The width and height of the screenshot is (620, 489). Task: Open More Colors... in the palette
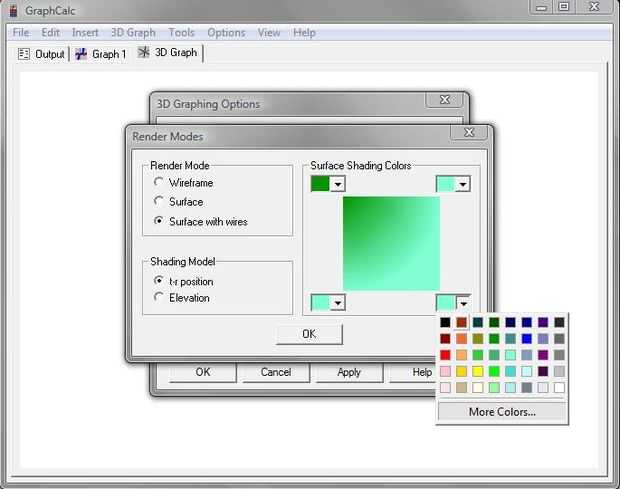[502, 412]
